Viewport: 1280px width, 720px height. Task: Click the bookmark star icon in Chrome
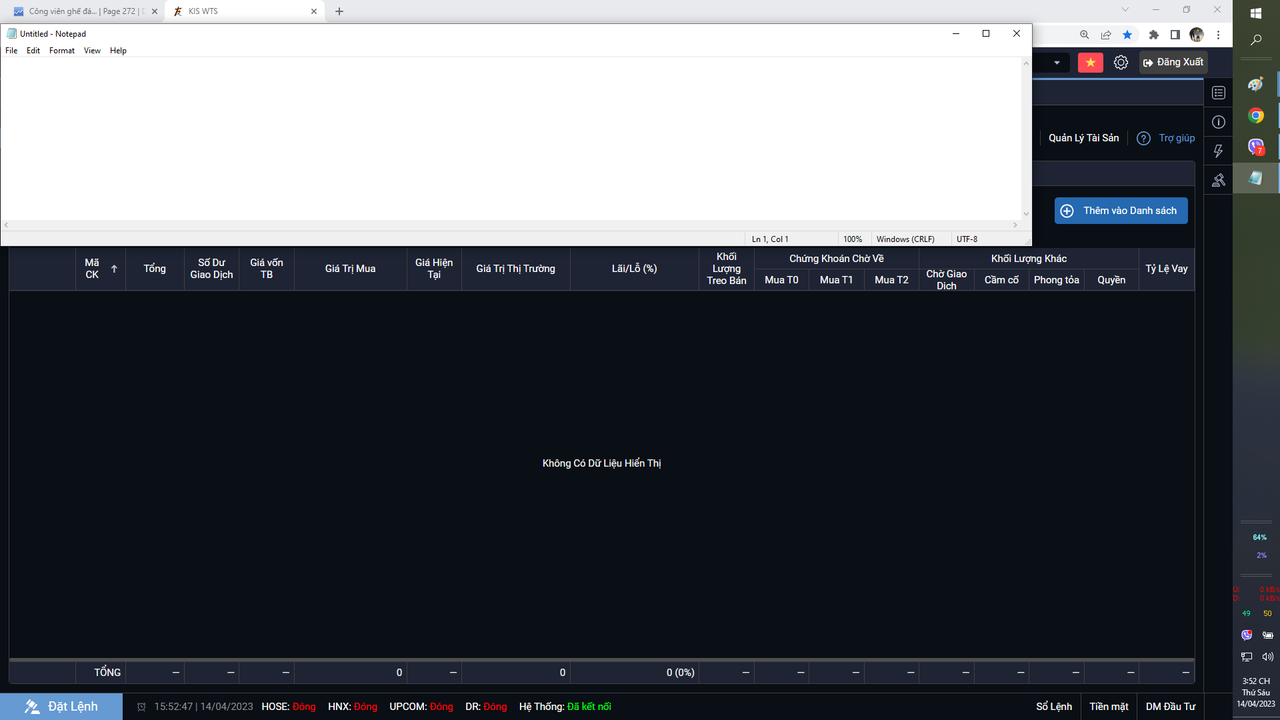tap(1127, 34)
